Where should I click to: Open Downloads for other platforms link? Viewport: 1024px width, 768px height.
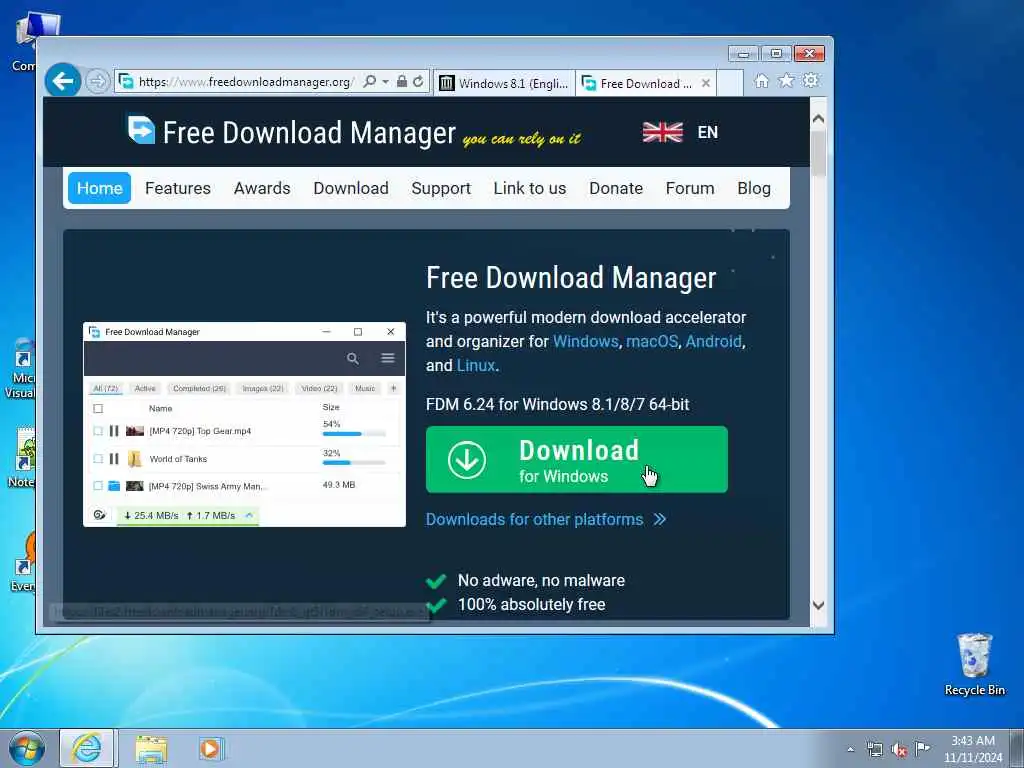pyautogui.click(x=546, y=519)
